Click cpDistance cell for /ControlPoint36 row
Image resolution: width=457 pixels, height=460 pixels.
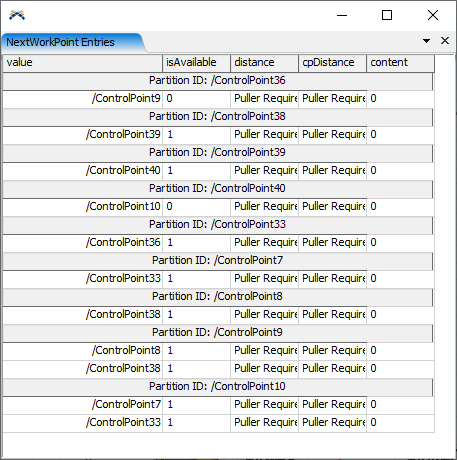pyautogui.click(x=333, y=243)
